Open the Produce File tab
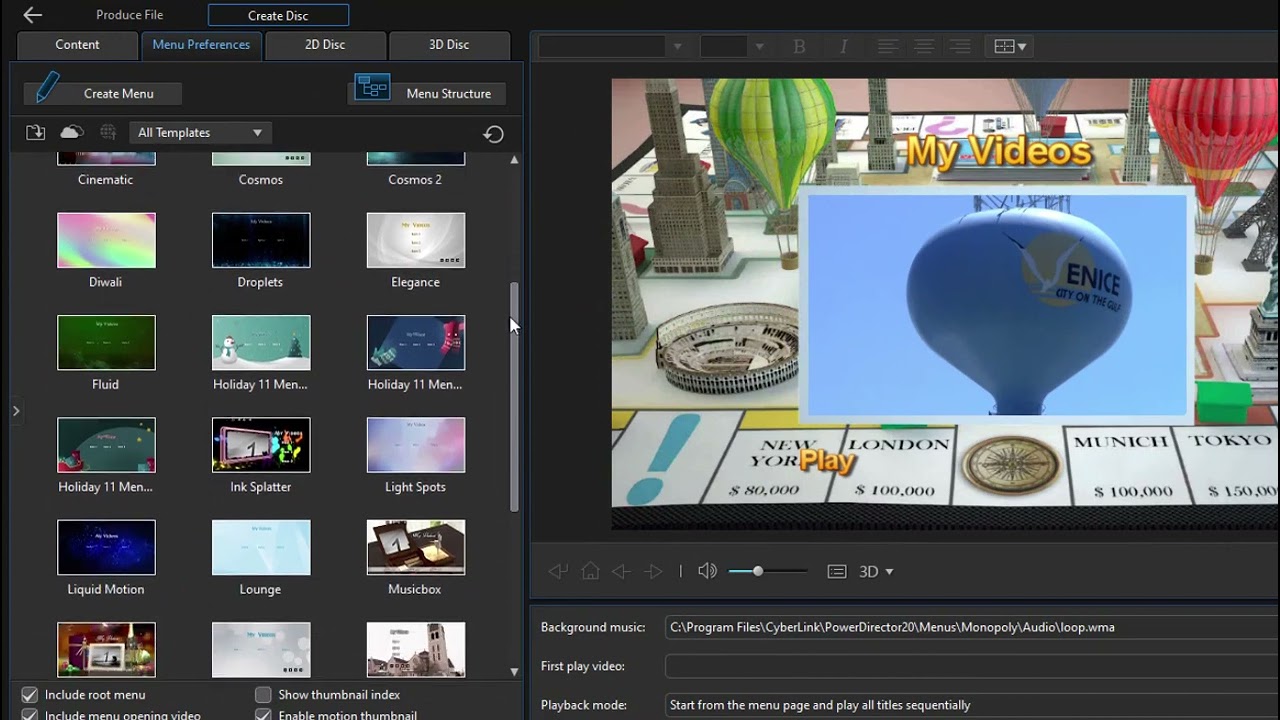This screenshot has width=1280, height=720. point(129,15)
